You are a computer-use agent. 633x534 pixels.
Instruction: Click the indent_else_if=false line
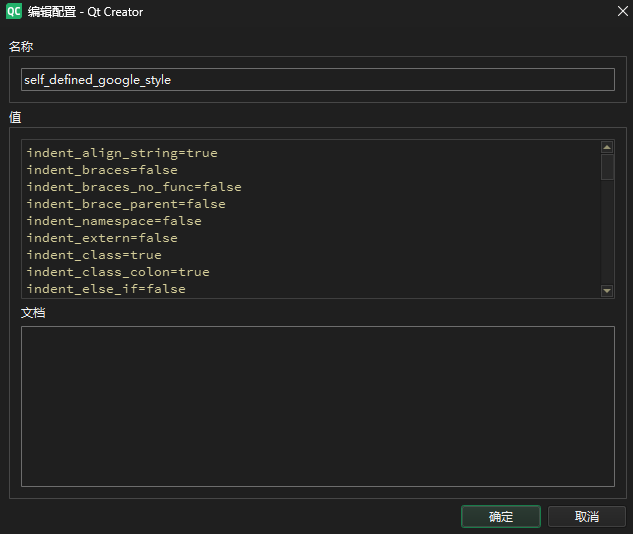pos(106,289)
